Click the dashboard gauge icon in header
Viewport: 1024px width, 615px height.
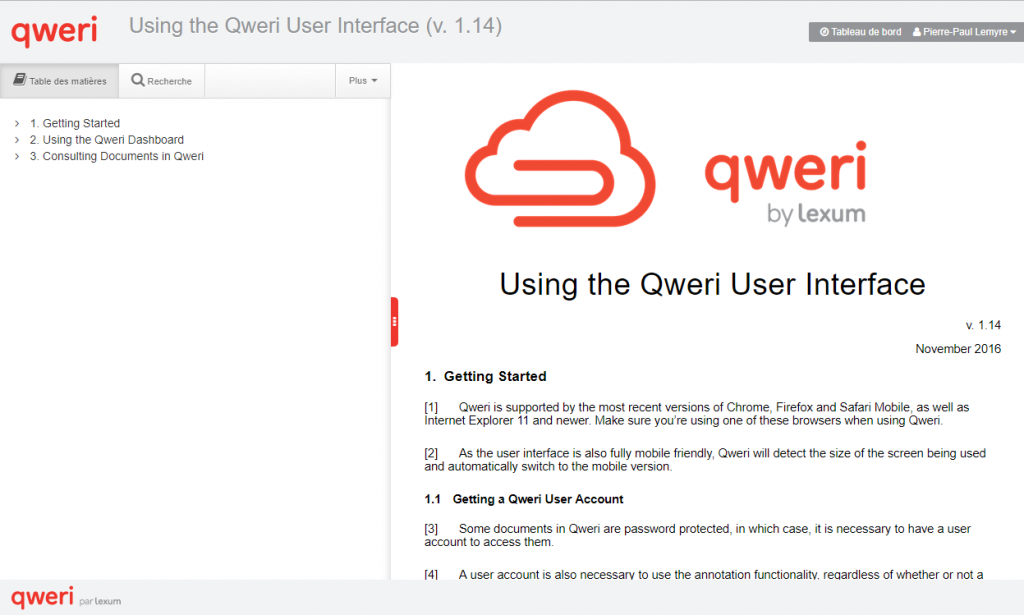pos(824,32)
